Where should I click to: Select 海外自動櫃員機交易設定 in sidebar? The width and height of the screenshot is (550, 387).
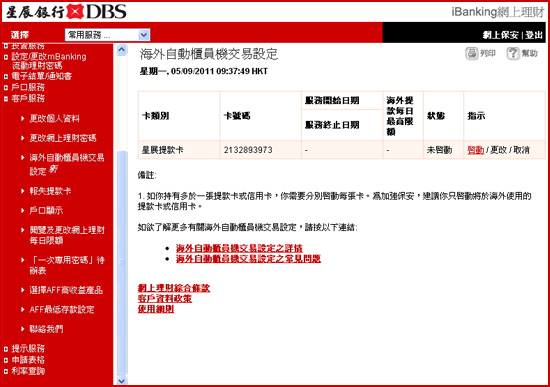[x=67, y=164]
